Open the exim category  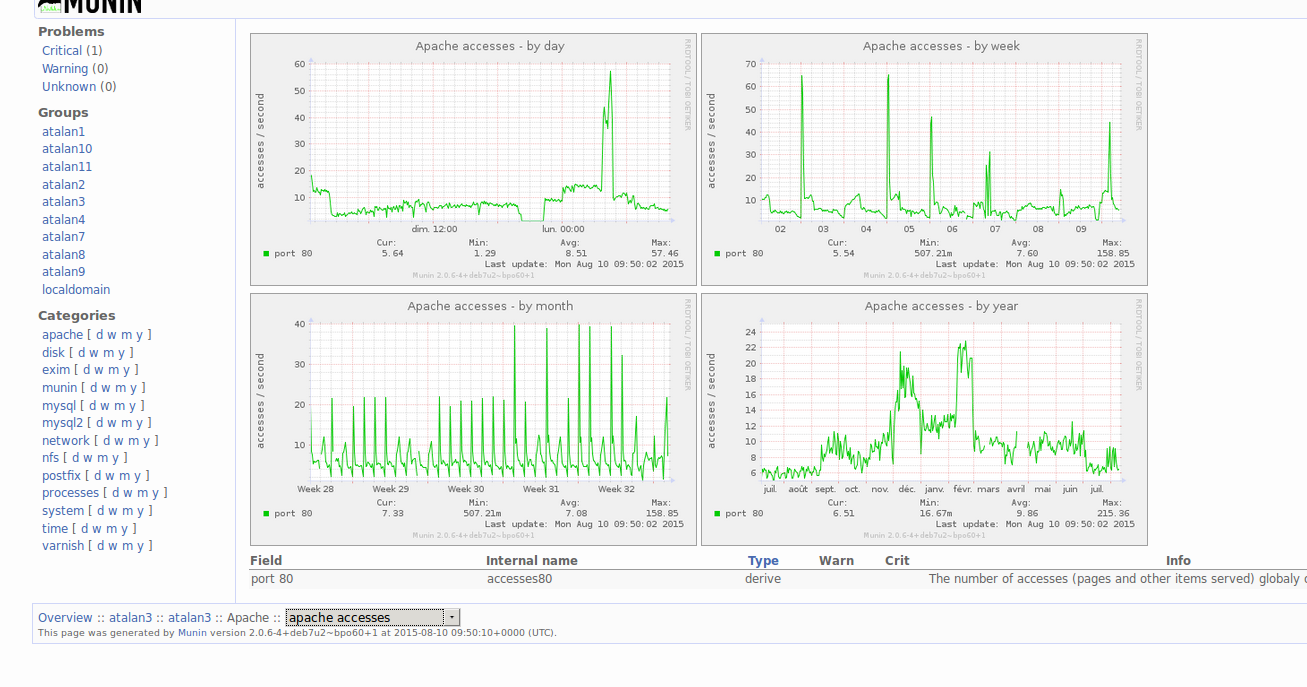56,370
